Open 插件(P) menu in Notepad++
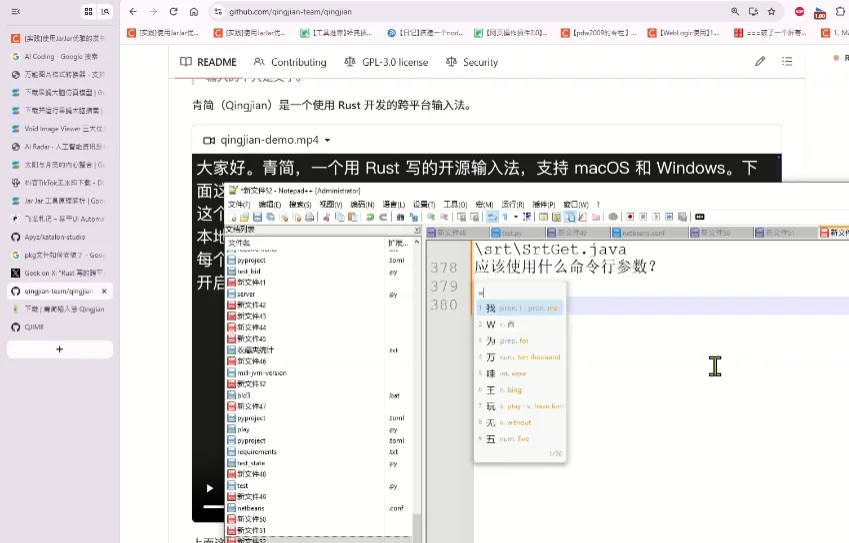The height and width of the screenshot is (543, 849). coord(544,204)
